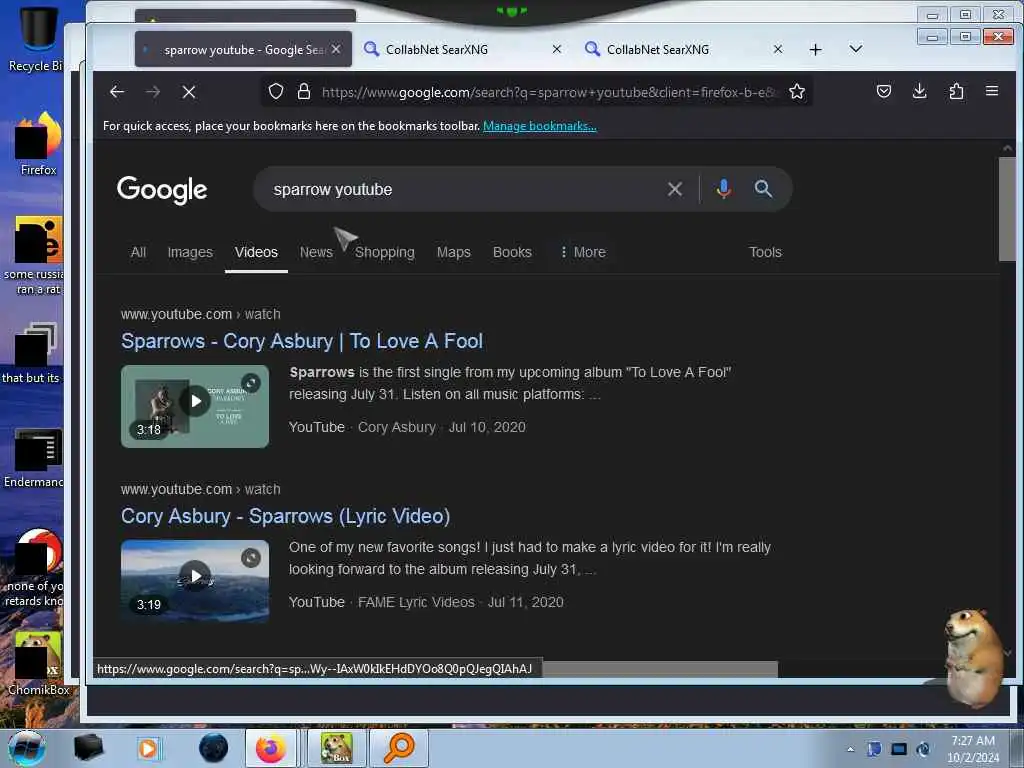The height and width of the screenshot is (768, 1024).
Task: Close the second CollabNet SearXNG tab
Action: point(777,49)
